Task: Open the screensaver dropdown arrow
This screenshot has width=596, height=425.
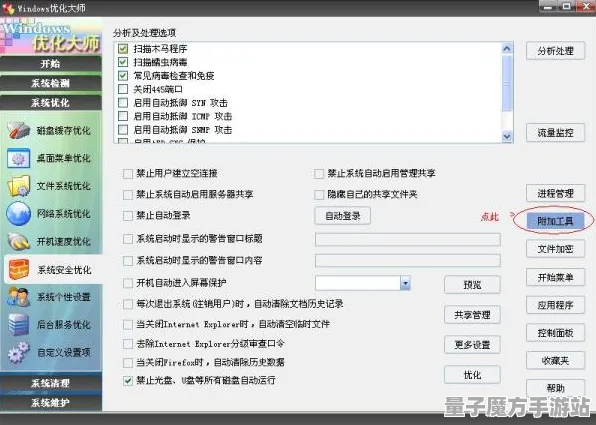Action: click(405, 283)
